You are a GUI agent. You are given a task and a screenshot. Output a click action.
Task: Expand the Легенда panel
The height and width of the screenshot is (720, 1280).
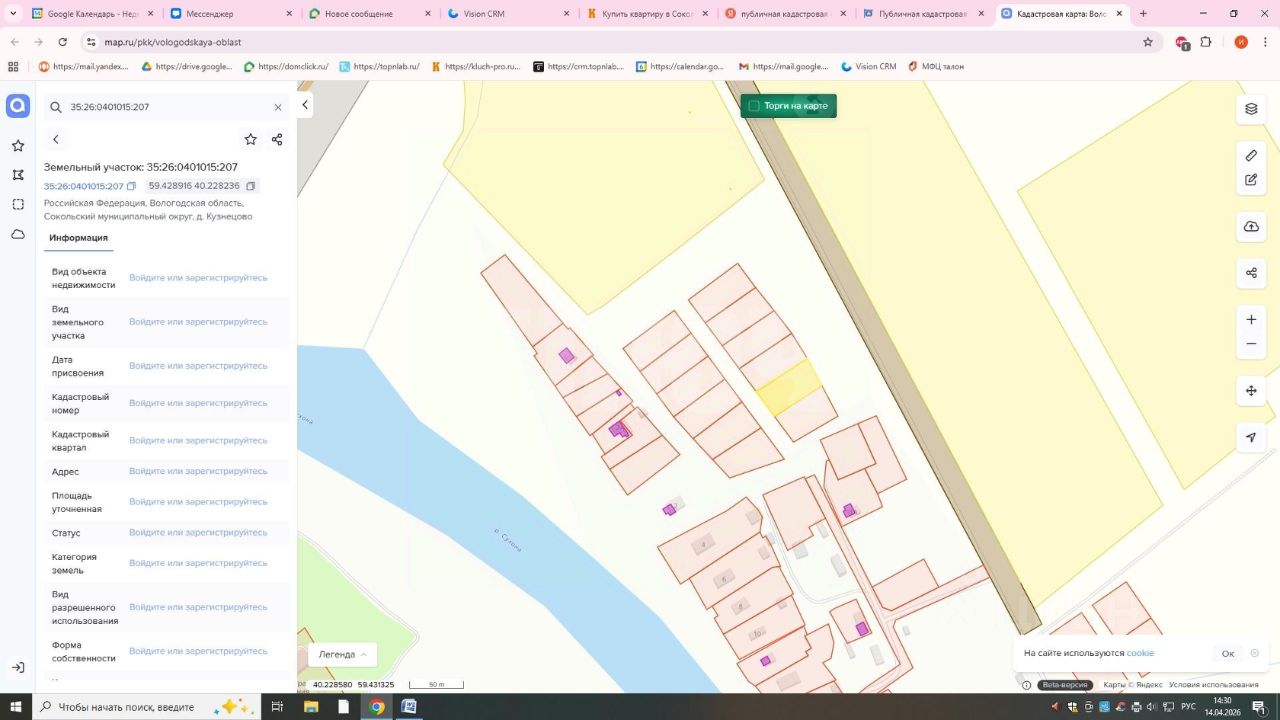pos(341,654)
